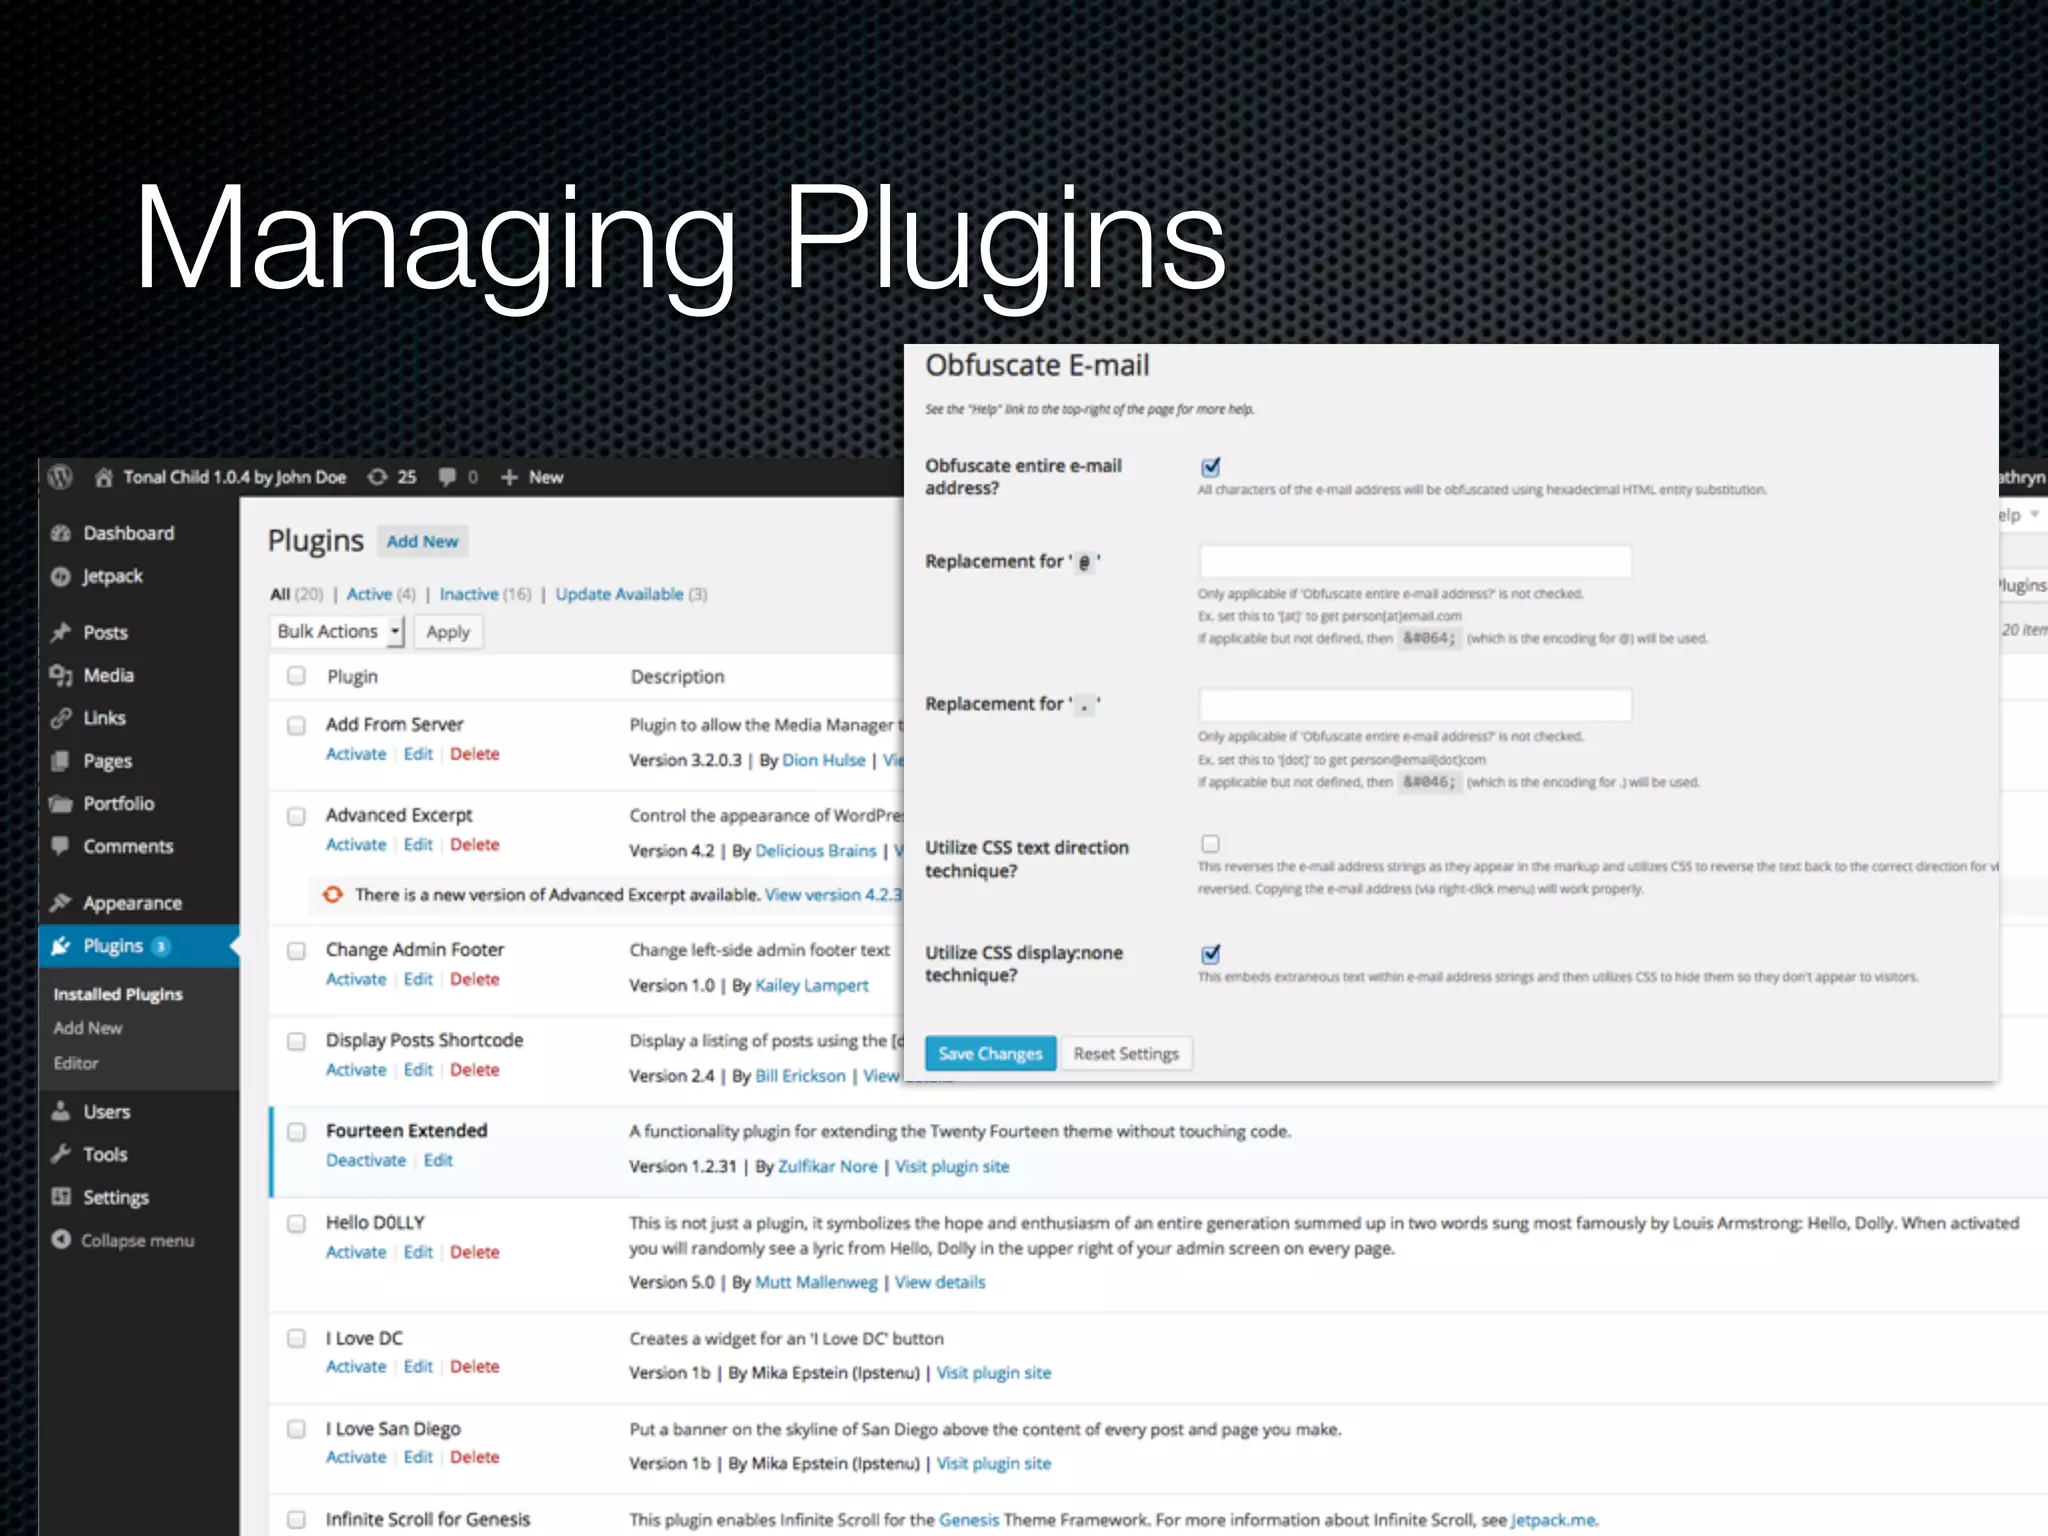Toggle the select-all Plugin header checkbox
The width and height of the screenshot is (2048, 1536).
(296, 676)
